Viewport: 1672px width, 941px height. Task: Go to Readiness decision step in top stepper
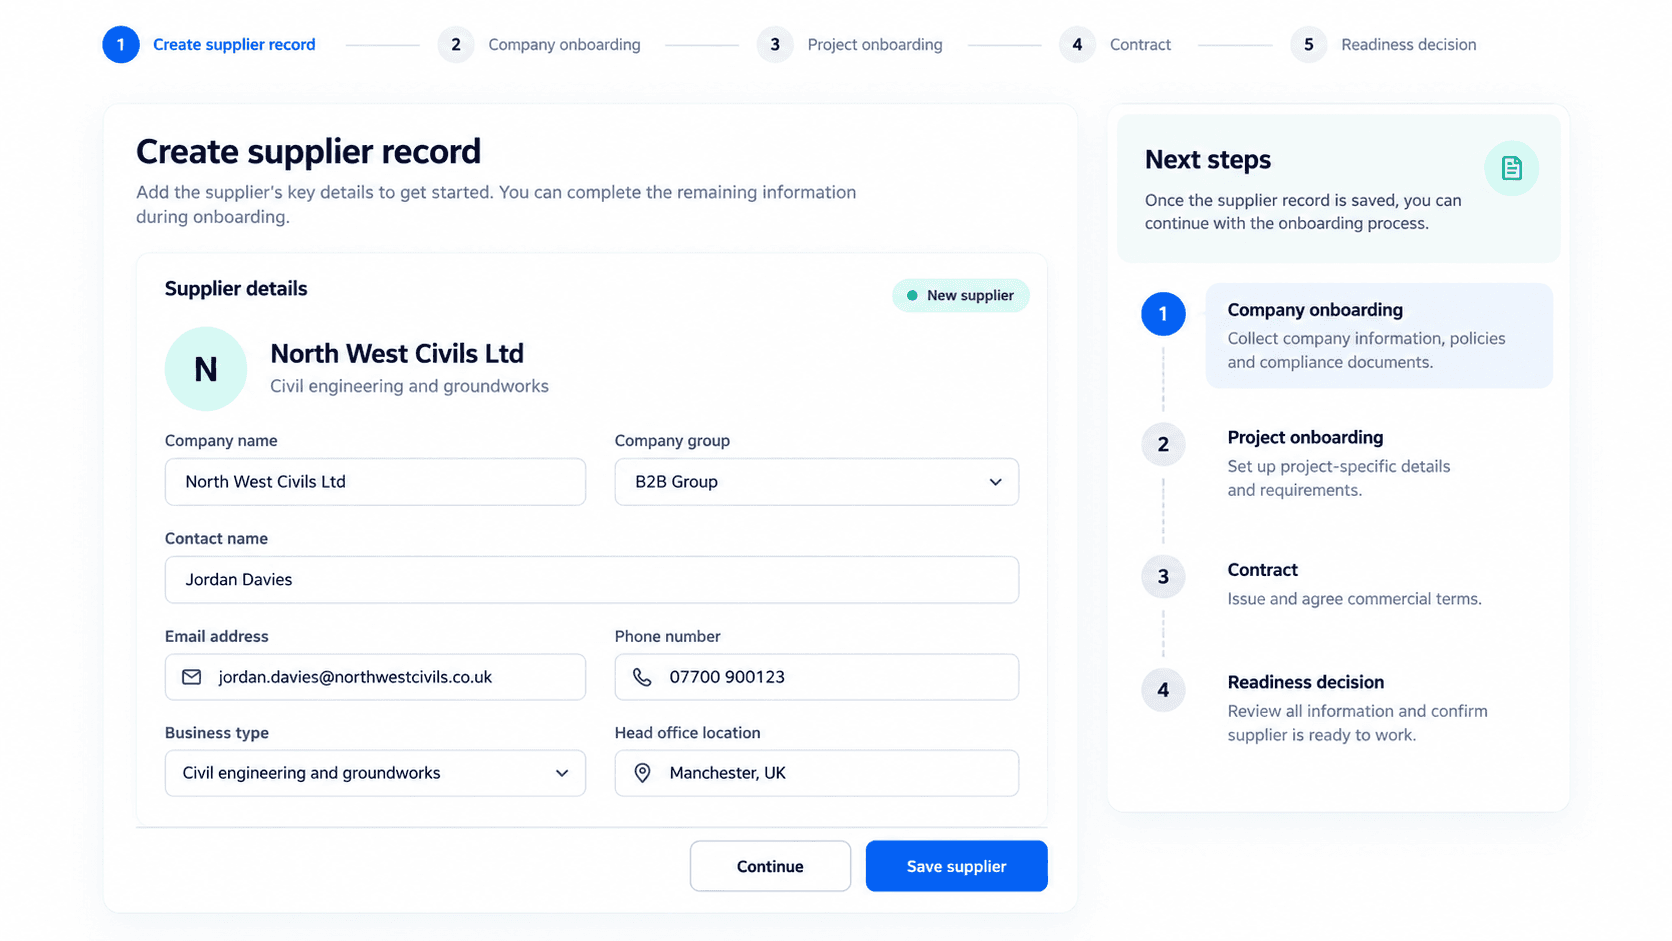tap(1409, 45)
